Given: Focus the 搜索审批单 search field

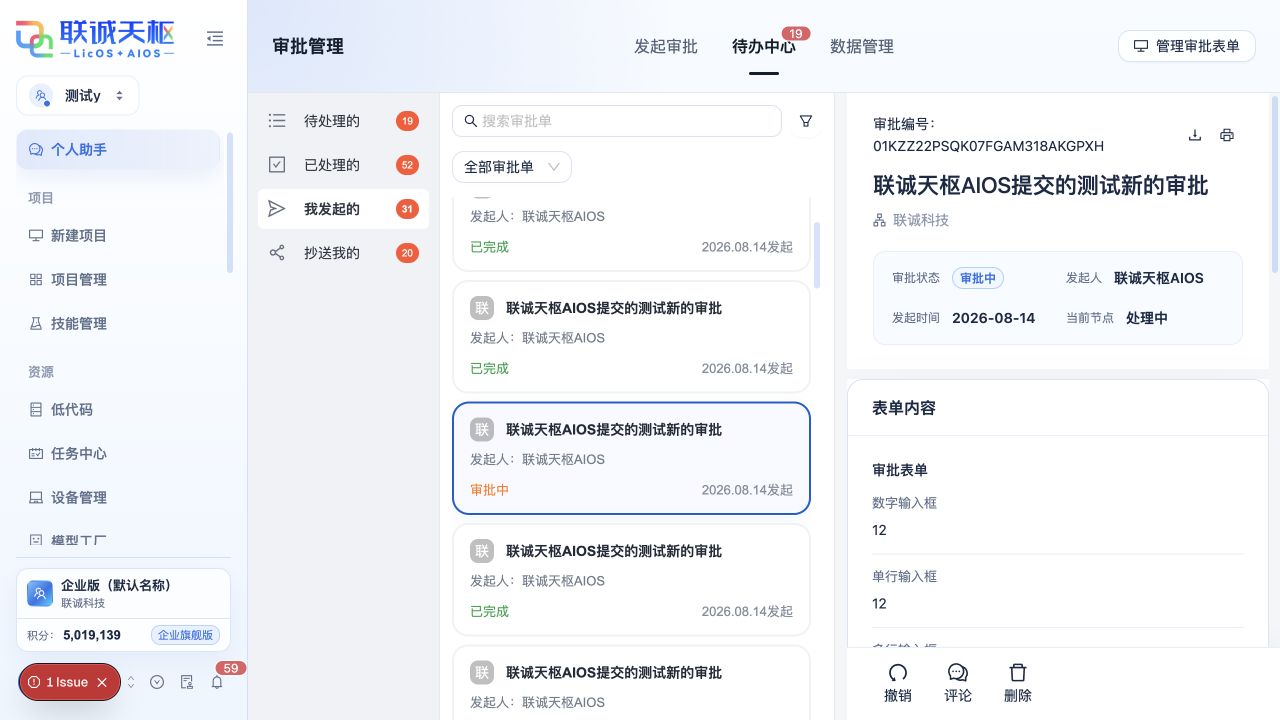Looking at the screenshot, I should pyautogui.click(x=617, y=121).
